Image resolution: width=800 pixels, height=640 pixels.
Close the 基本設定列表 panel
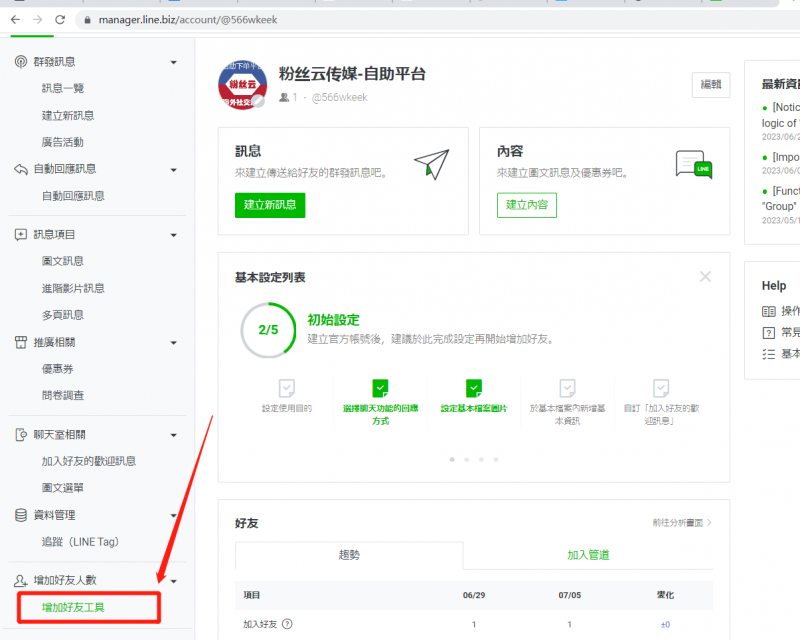pos(705,277)
